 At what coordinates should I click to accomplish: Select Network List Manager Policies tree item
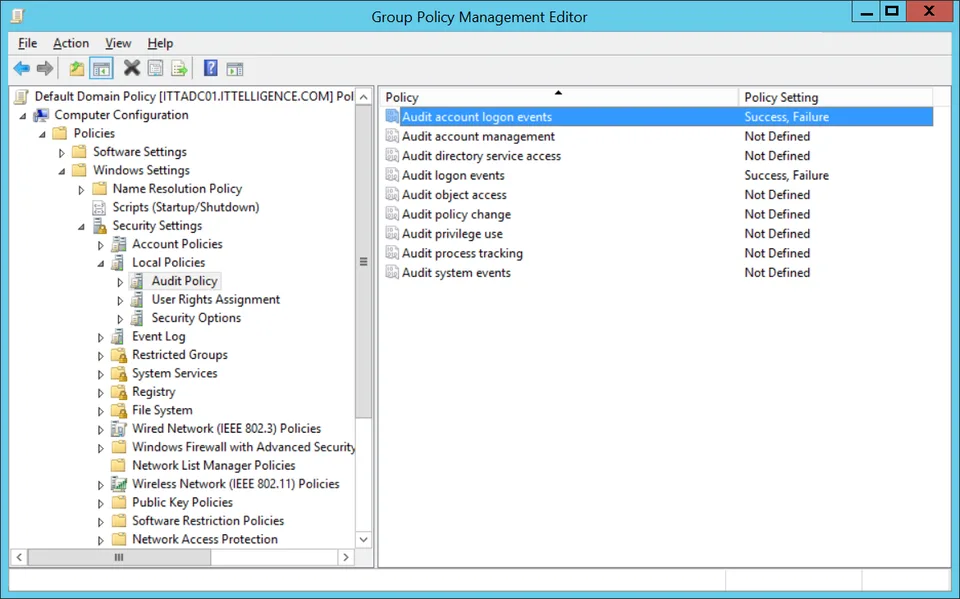[x=214, y=465]
